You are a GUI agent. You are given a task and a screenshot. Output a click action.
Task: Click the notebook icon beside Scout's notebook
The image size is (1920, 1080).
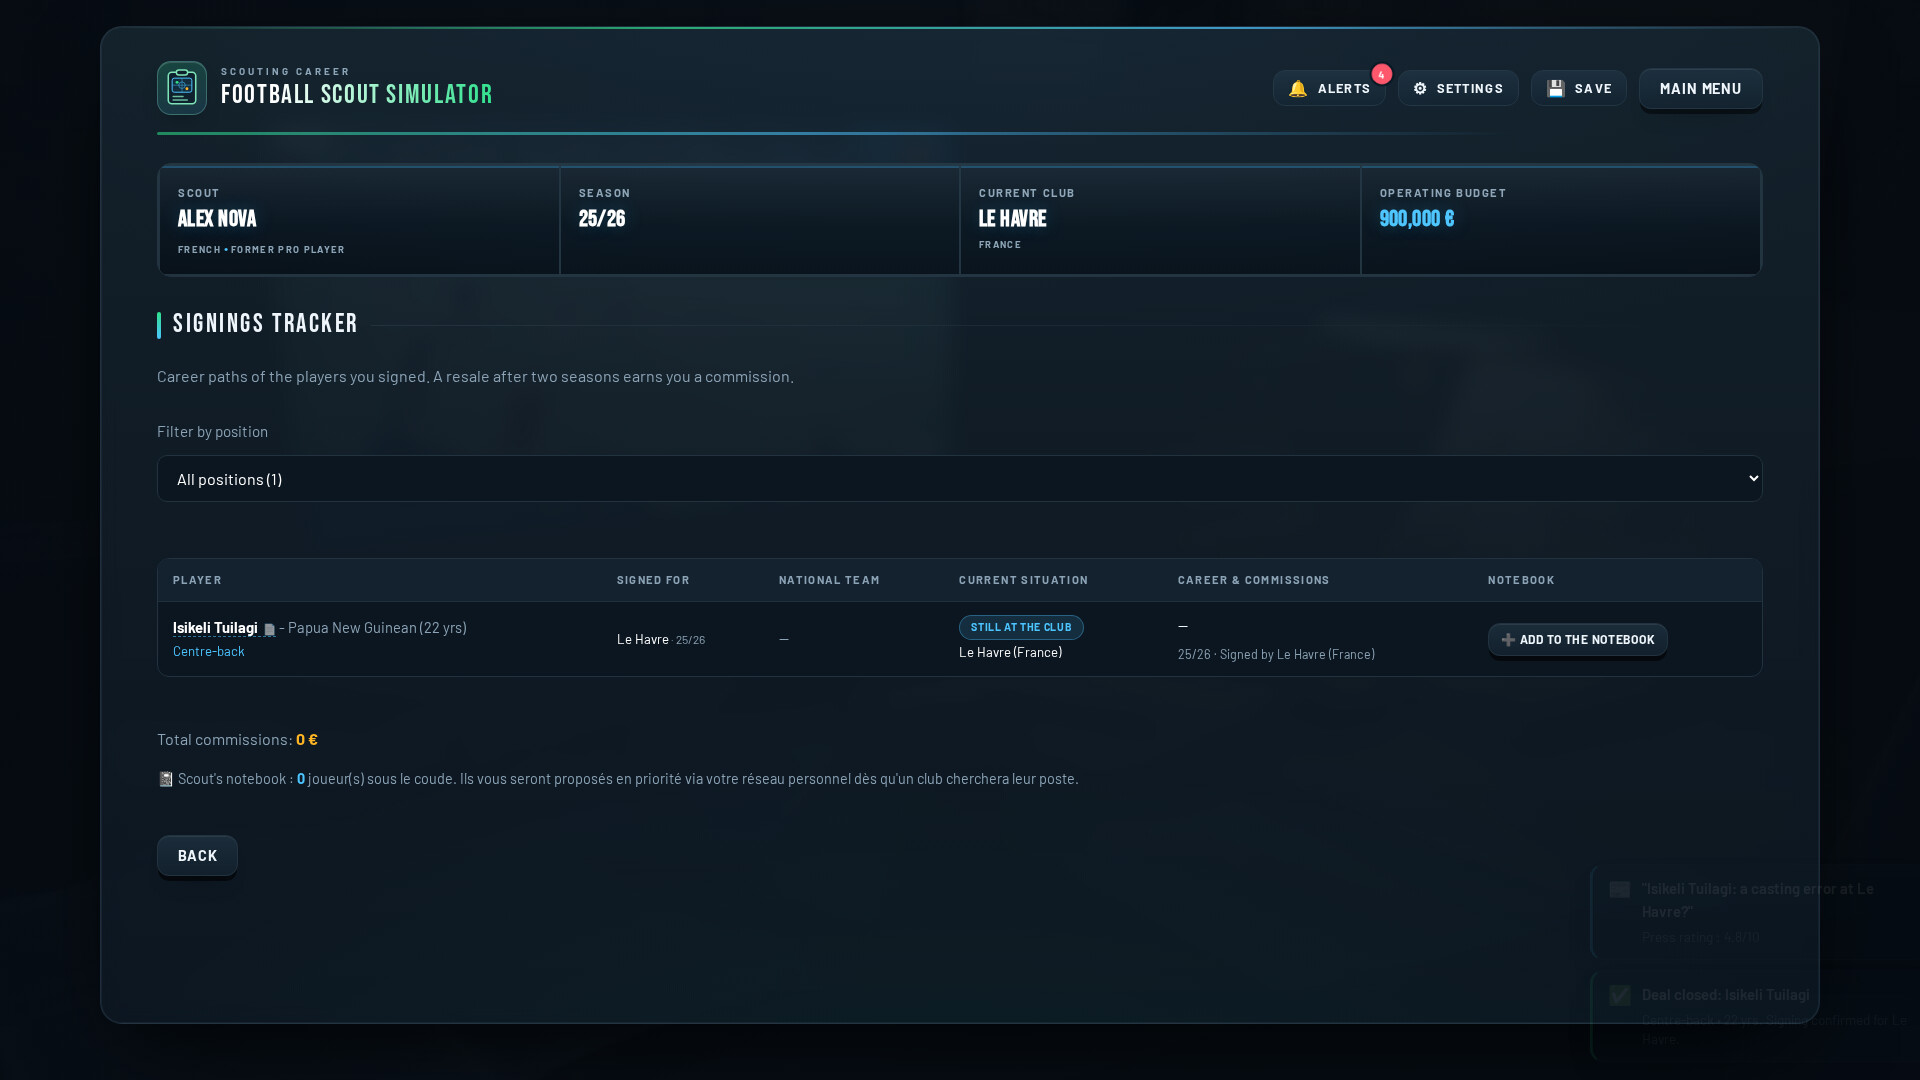pos(166,779)
